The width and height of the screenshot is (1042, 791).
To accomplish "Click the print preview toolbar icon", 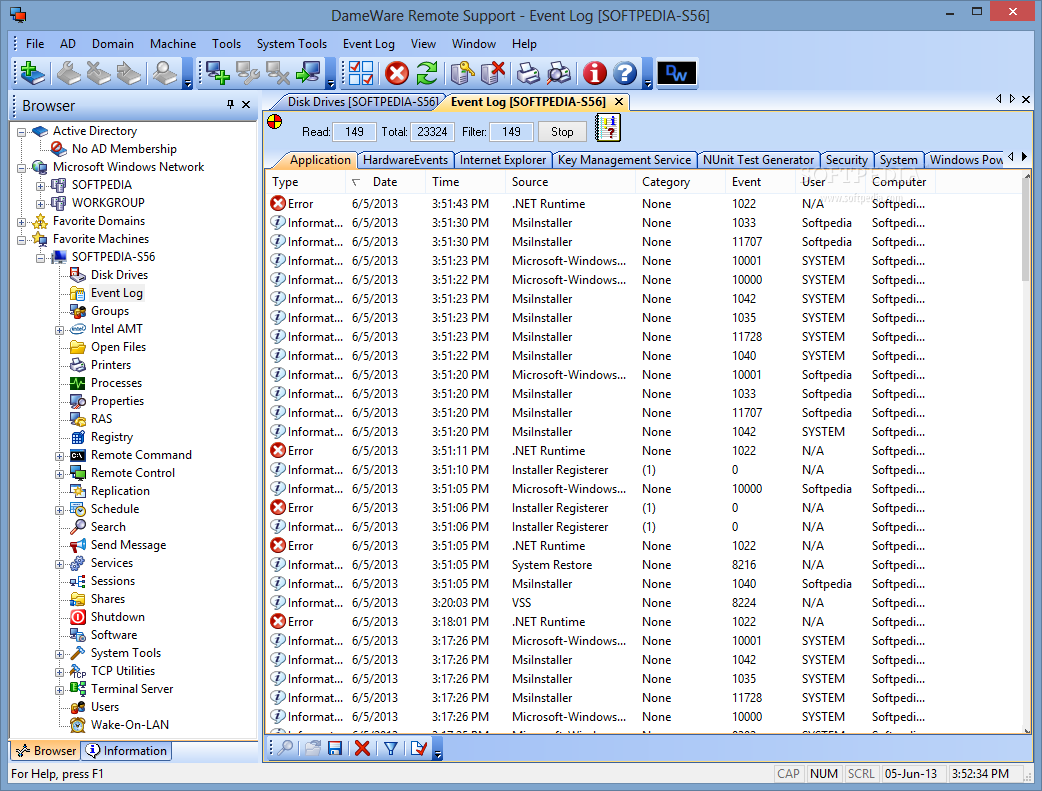I will 559,73.
